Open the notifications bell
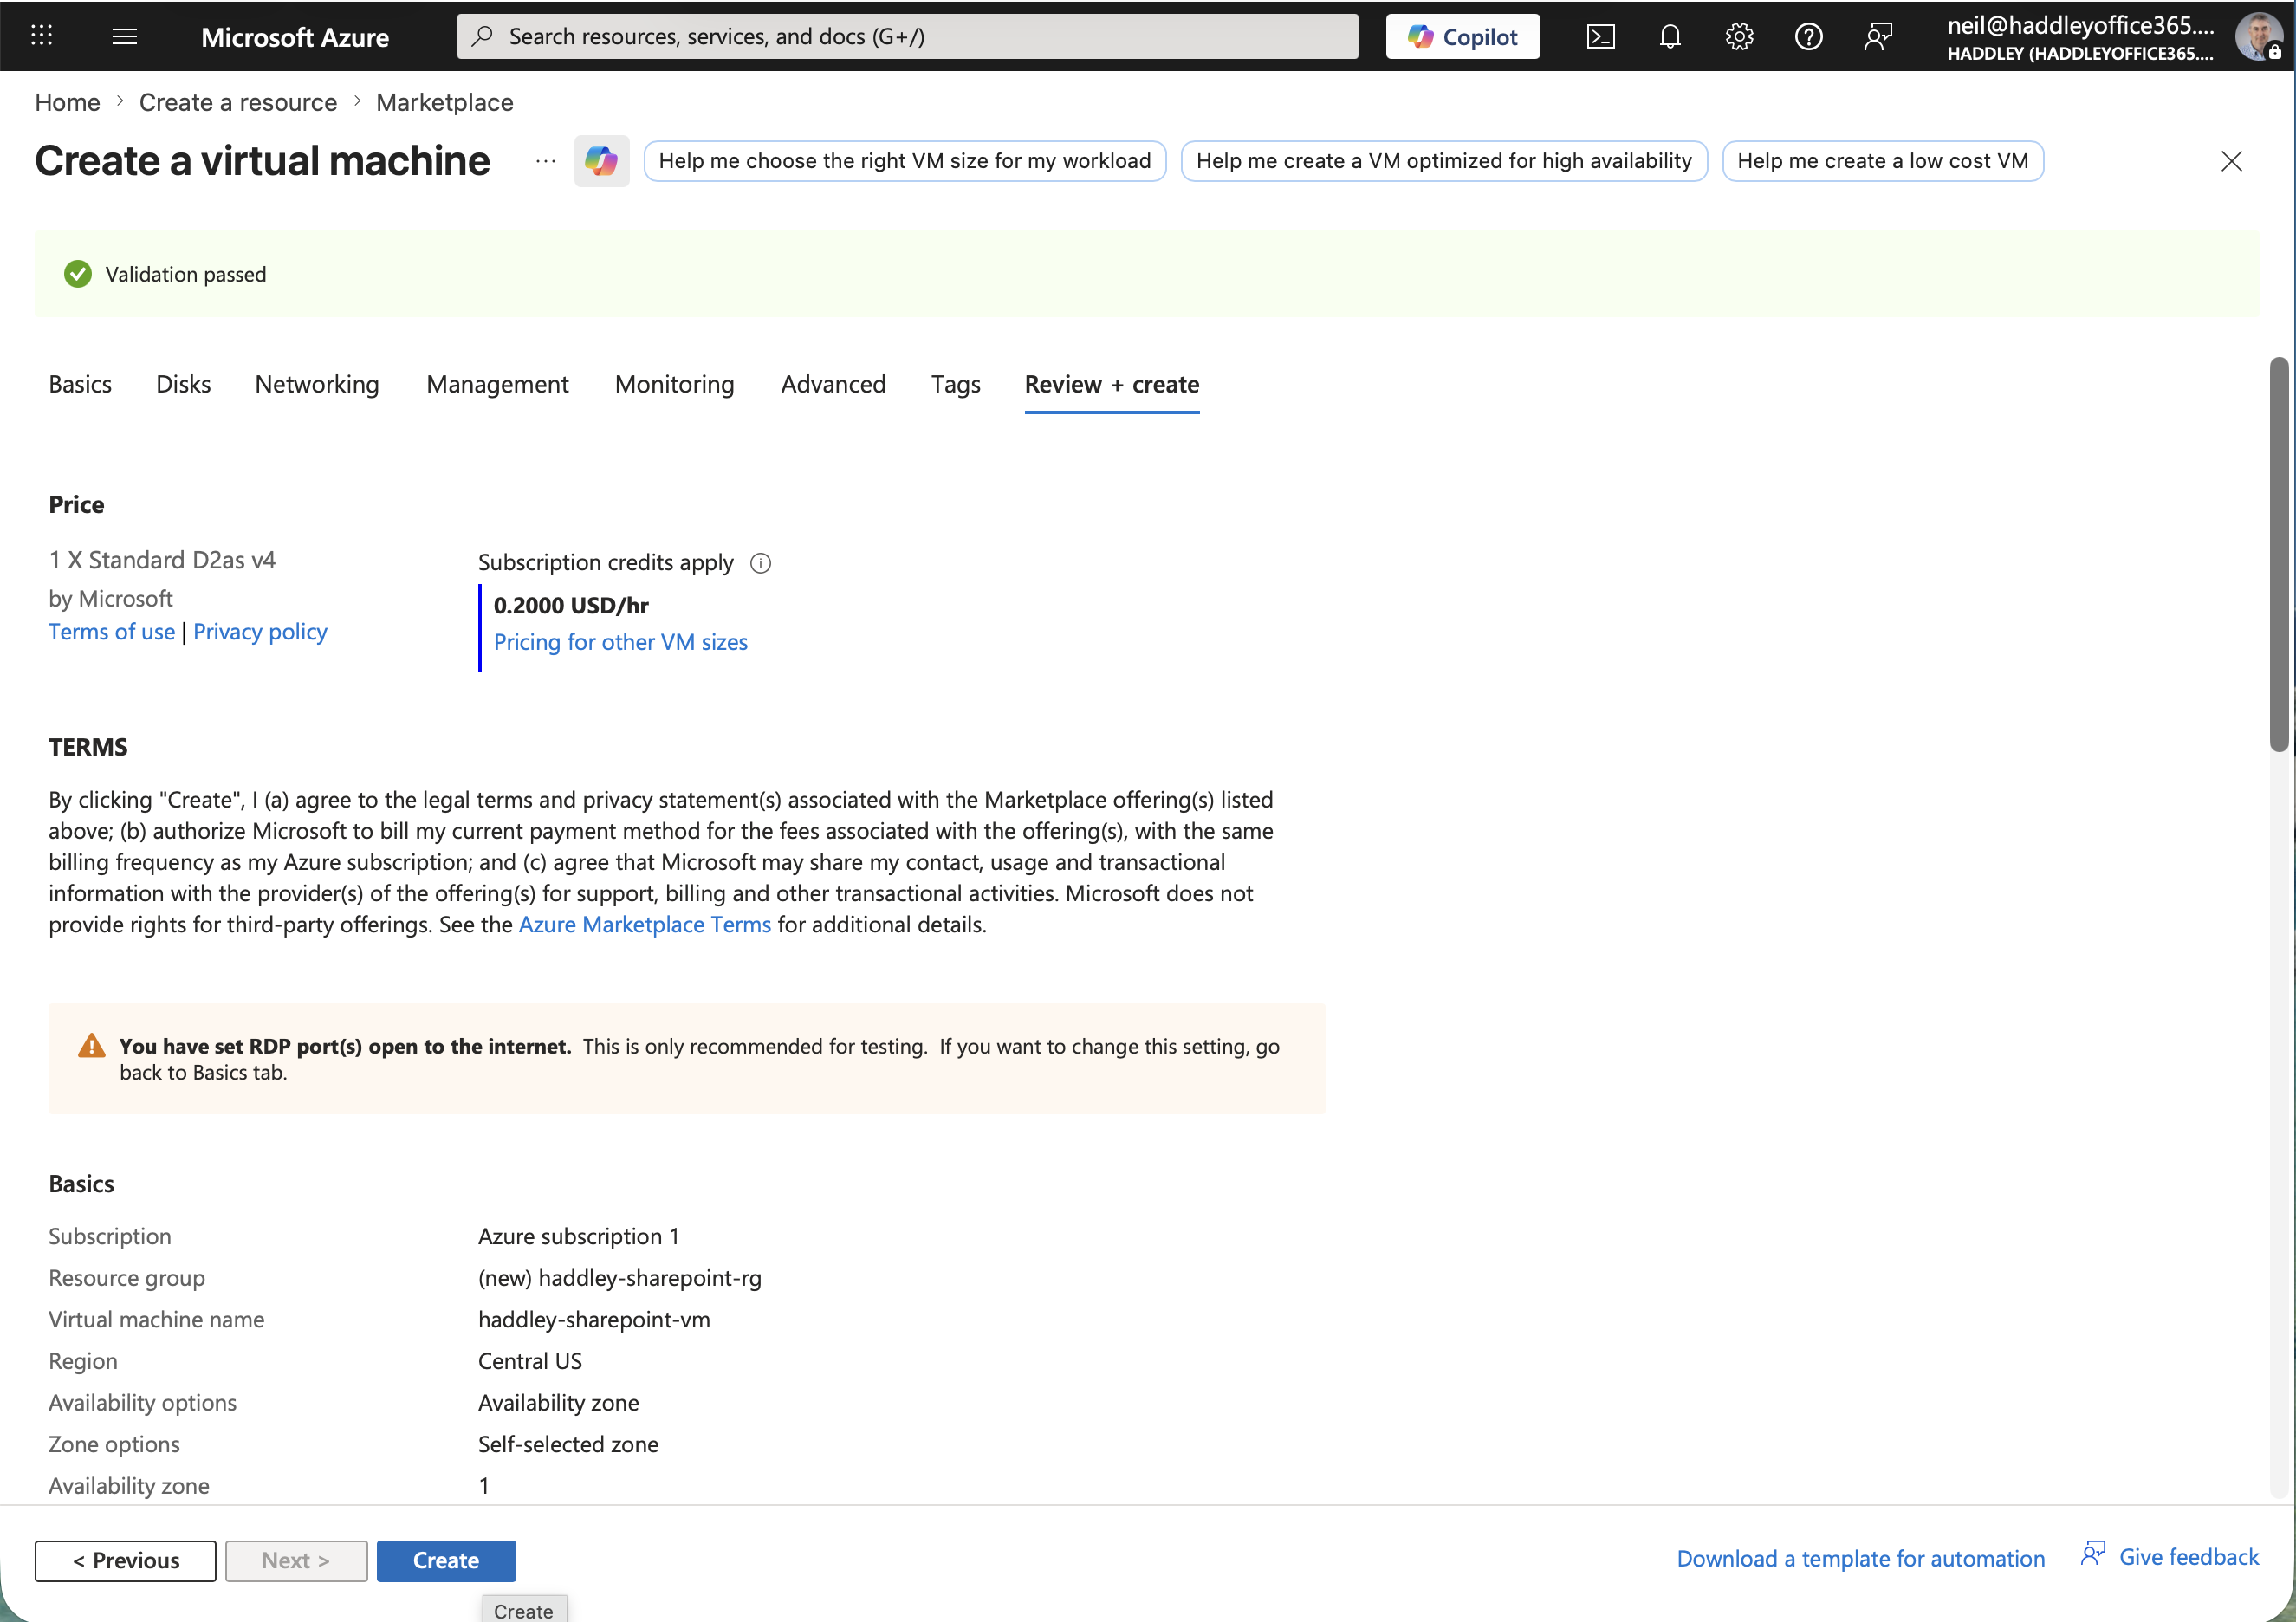The image size is (2296, 1622). point(1670,37)
